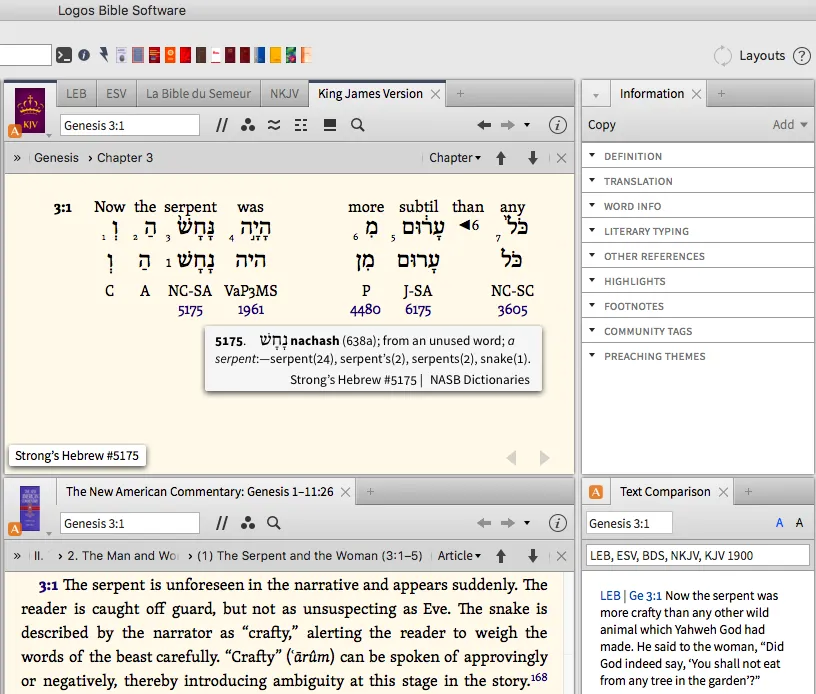
Task: Open the Add dropdown in Information panel
Action: pyautogui.click(x=789, y=125)
